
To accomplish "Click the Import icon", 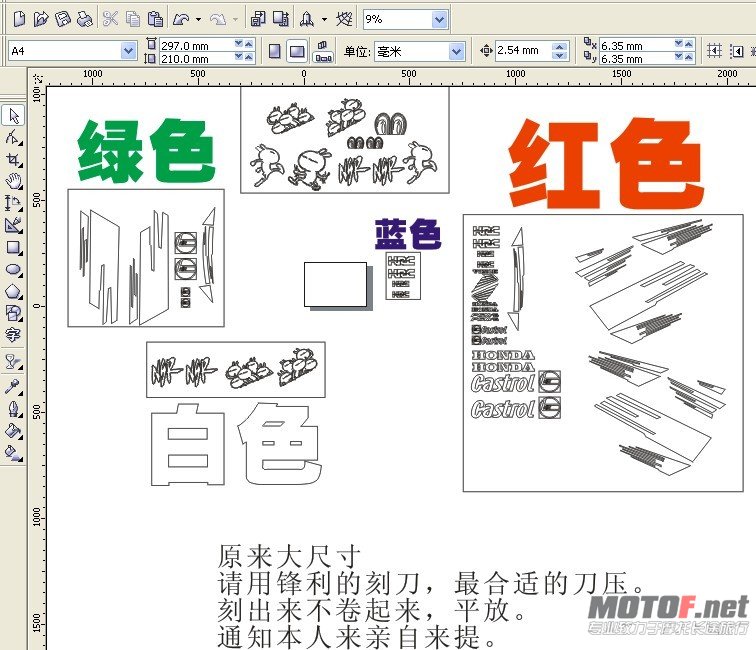I will 258,19.
